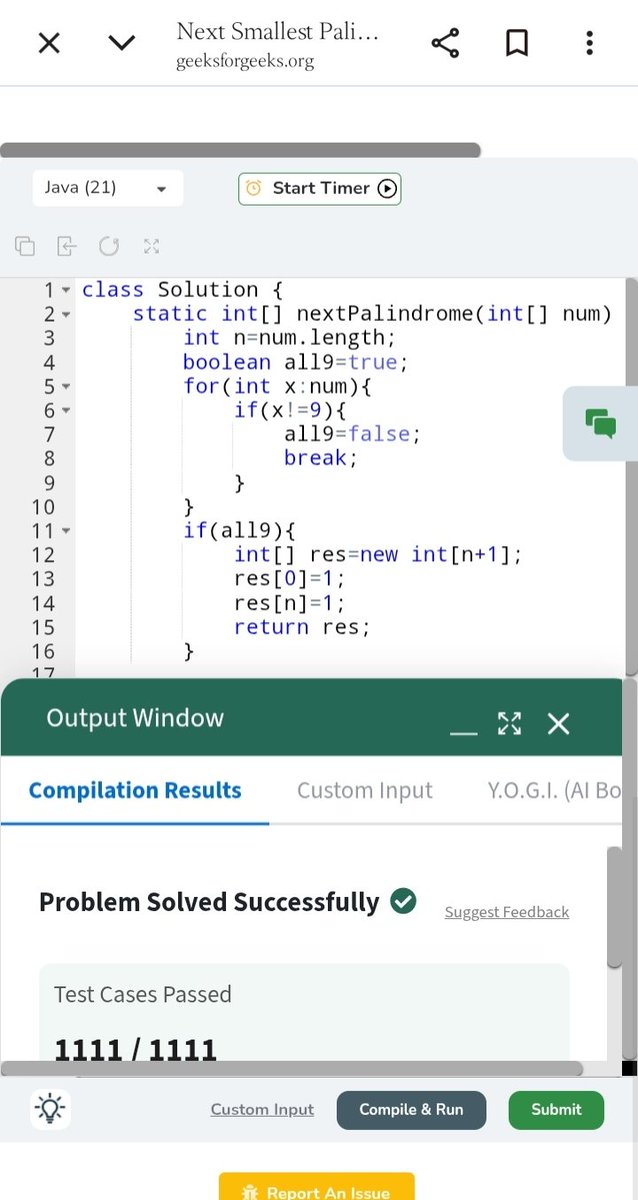Collapse the page using top chevron arrow
638x1200 pixels.
122,43
